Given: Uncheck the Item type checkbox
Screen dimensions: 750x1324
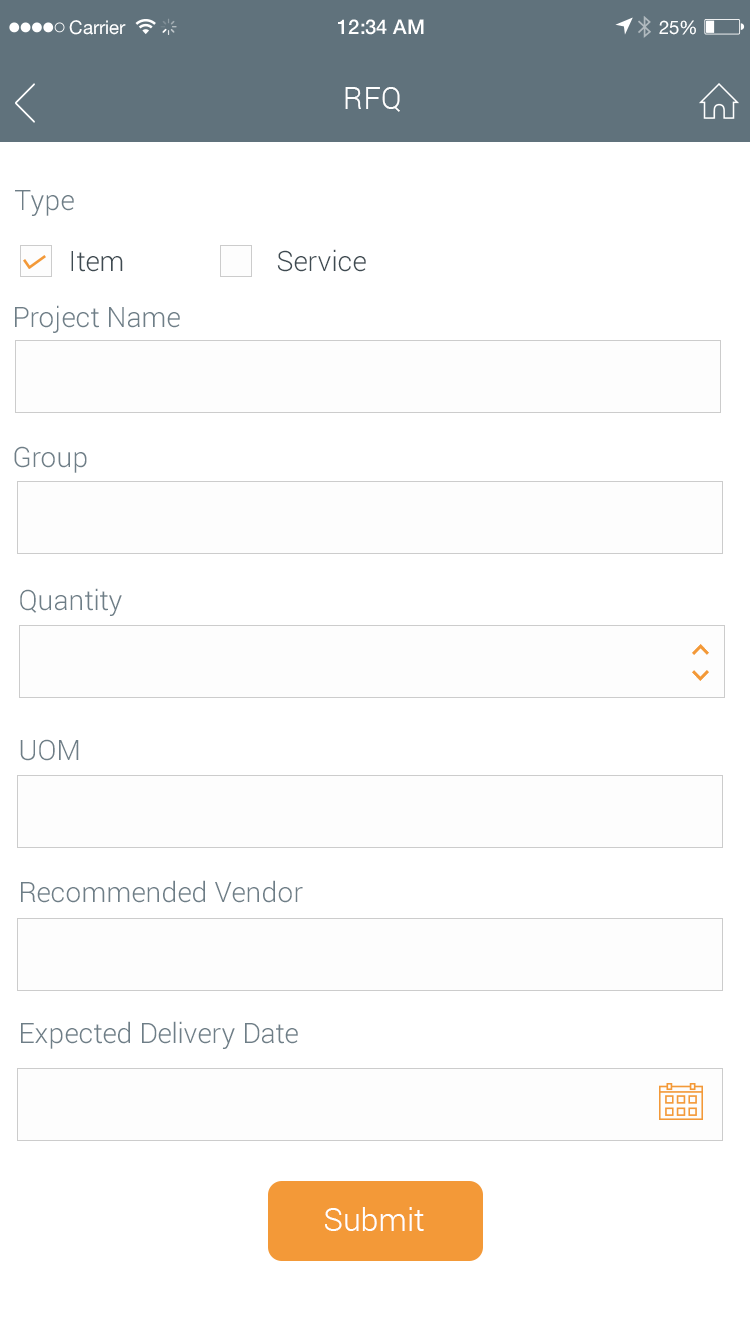Looking at the screenshot, I should point(36,261).
